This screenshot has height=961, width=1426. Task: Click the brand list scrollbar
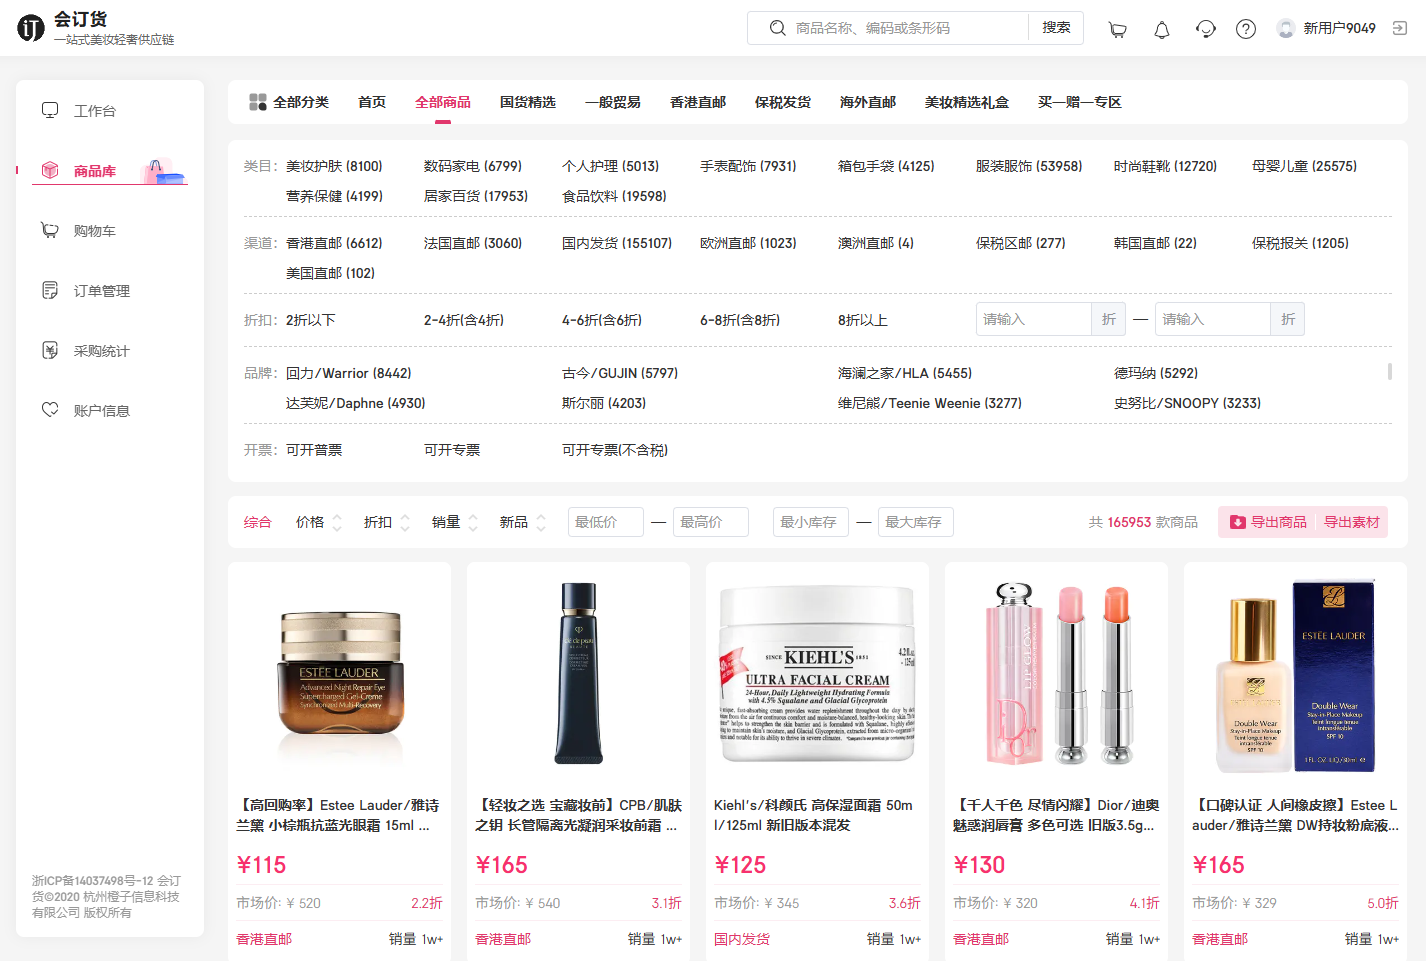[x=1389, y=371]
